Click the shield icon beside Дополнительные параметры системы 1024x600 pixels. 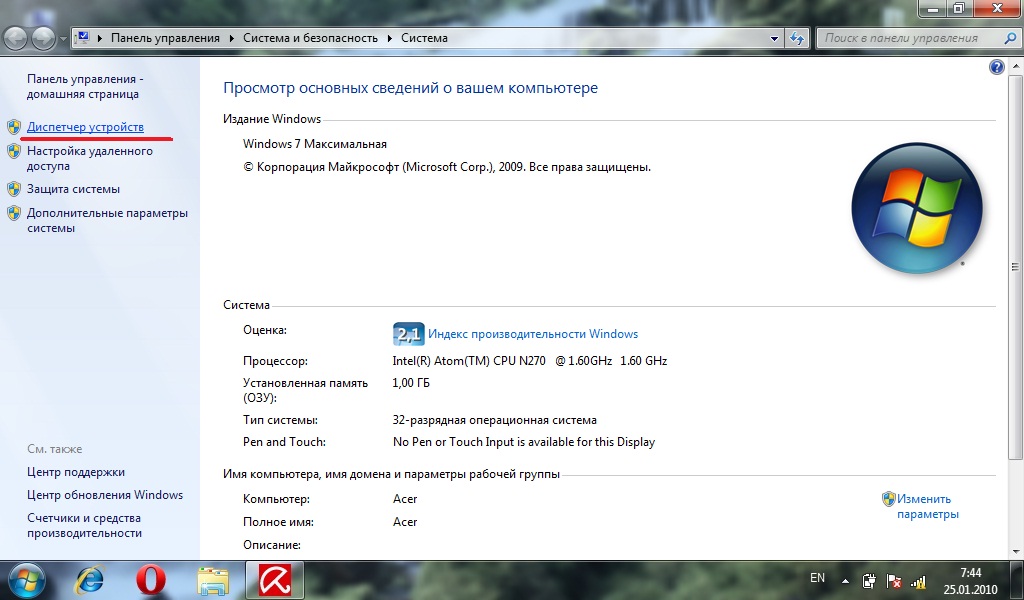14,213
